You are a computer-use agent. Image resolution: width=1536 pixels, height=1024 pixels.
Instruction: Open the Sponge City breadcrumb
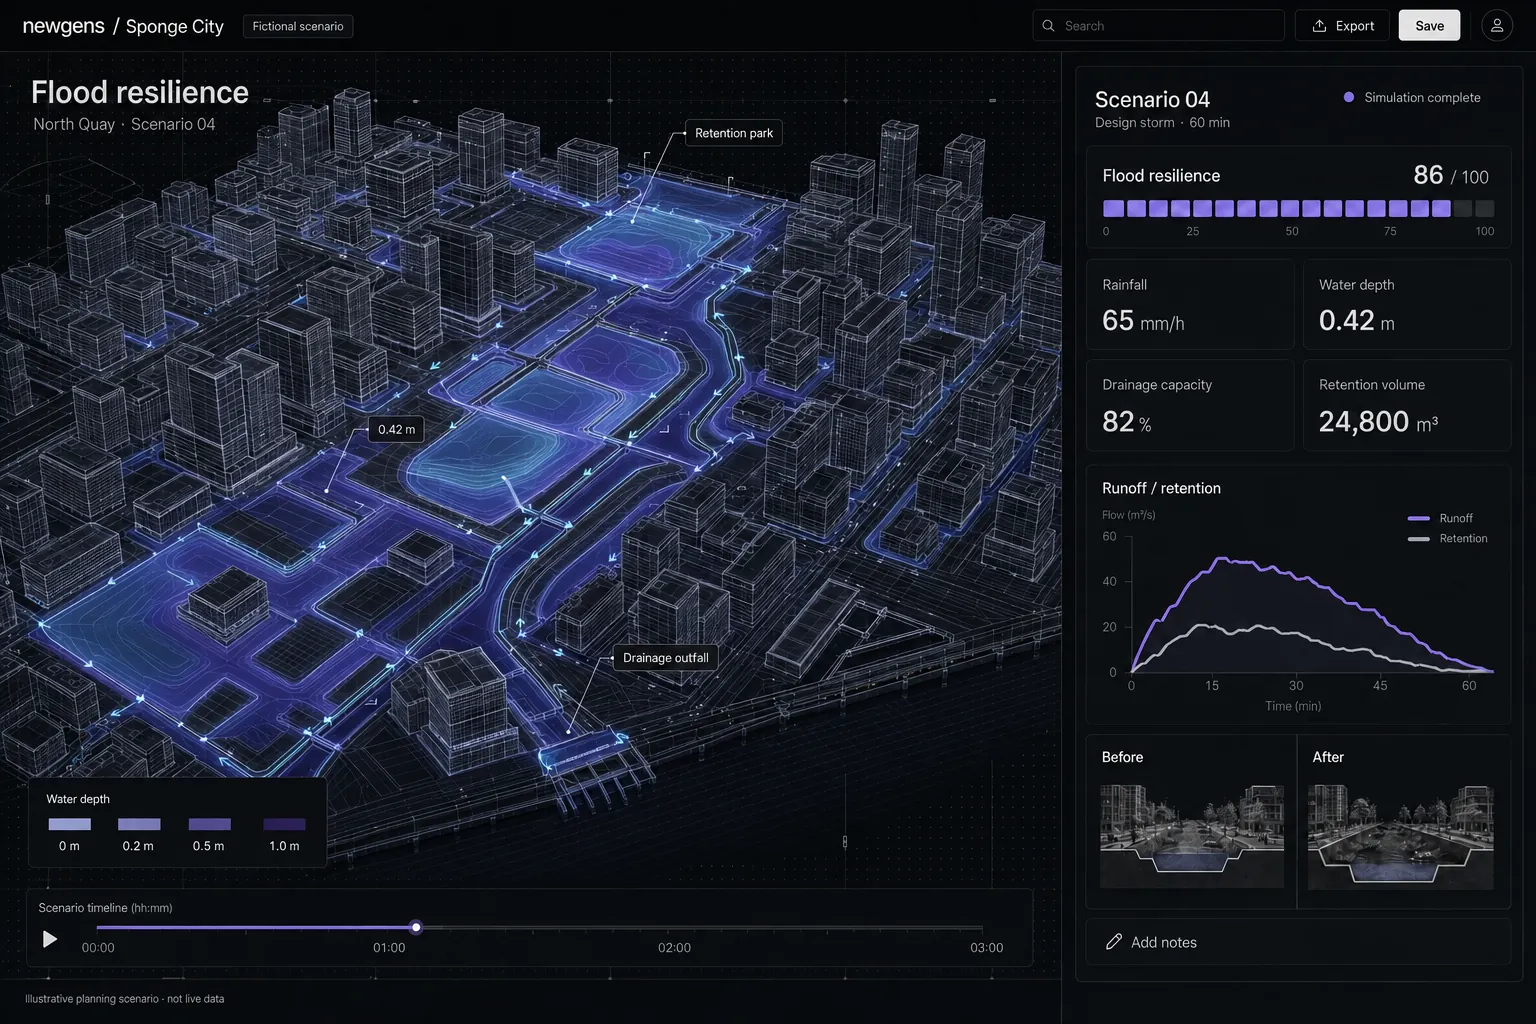coord(175,26)
